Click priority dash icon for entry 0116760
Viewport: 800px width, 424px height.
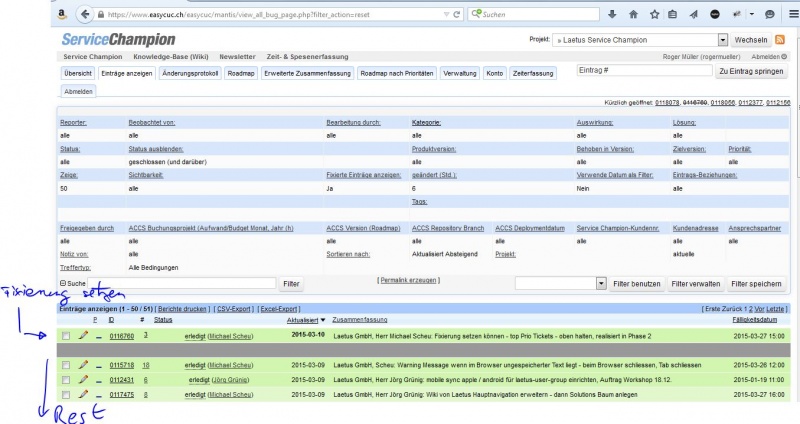[98, 337]
